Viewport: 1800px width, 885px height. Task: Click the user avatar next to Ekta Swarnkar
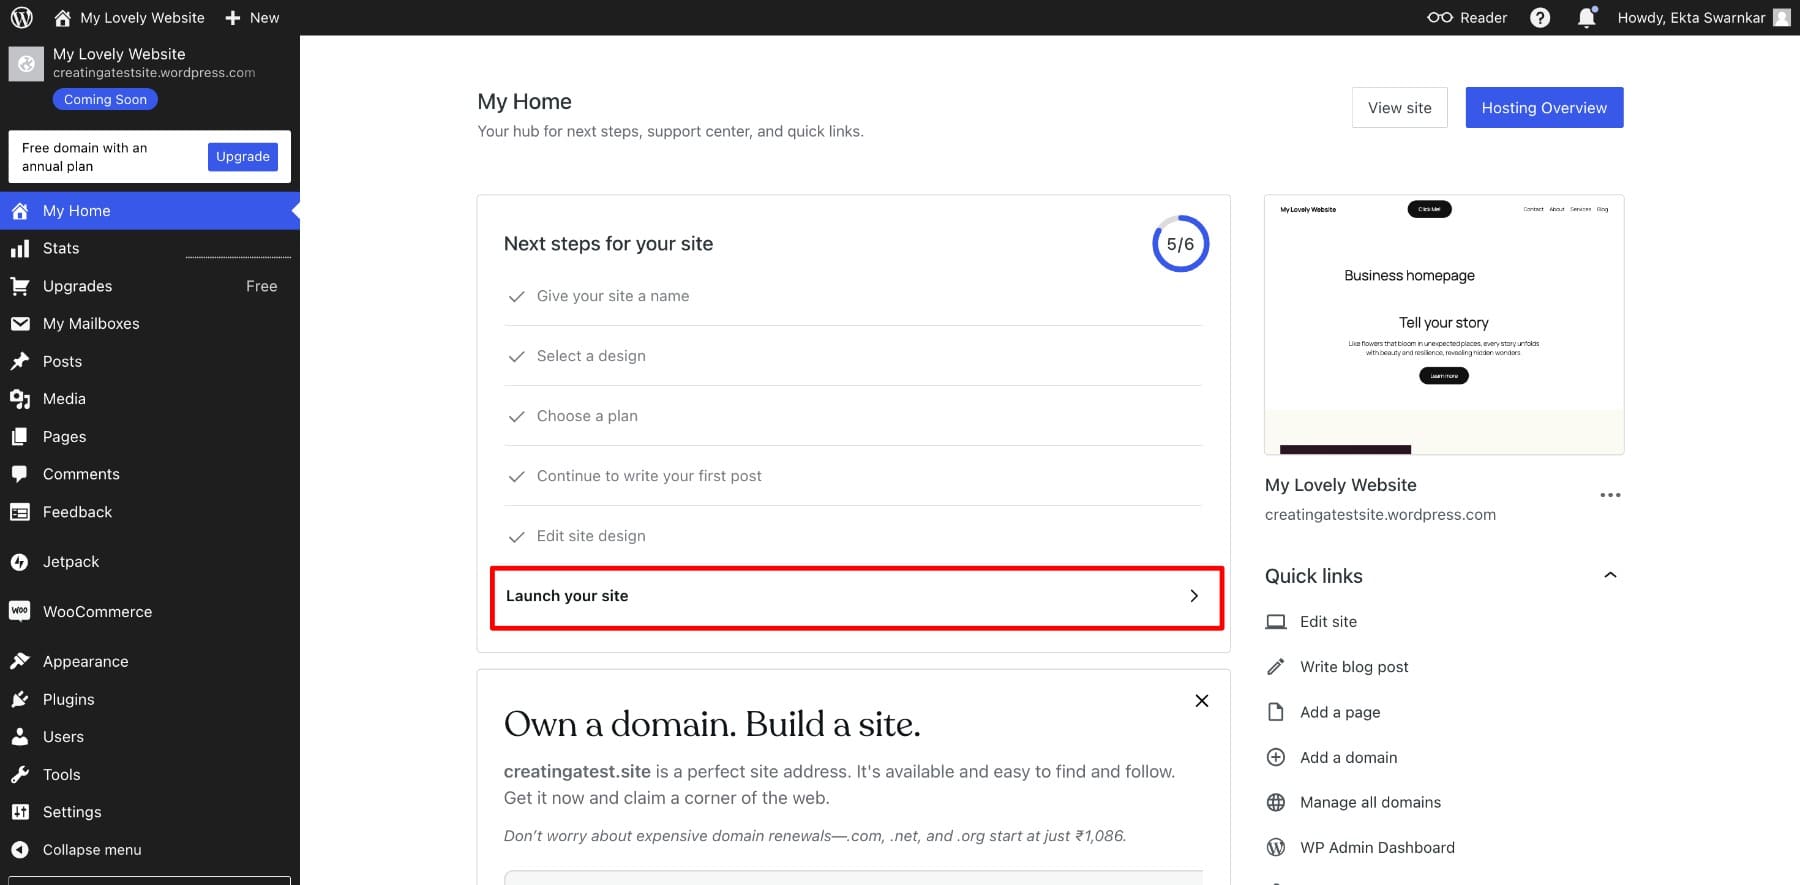coord(1782,17)
